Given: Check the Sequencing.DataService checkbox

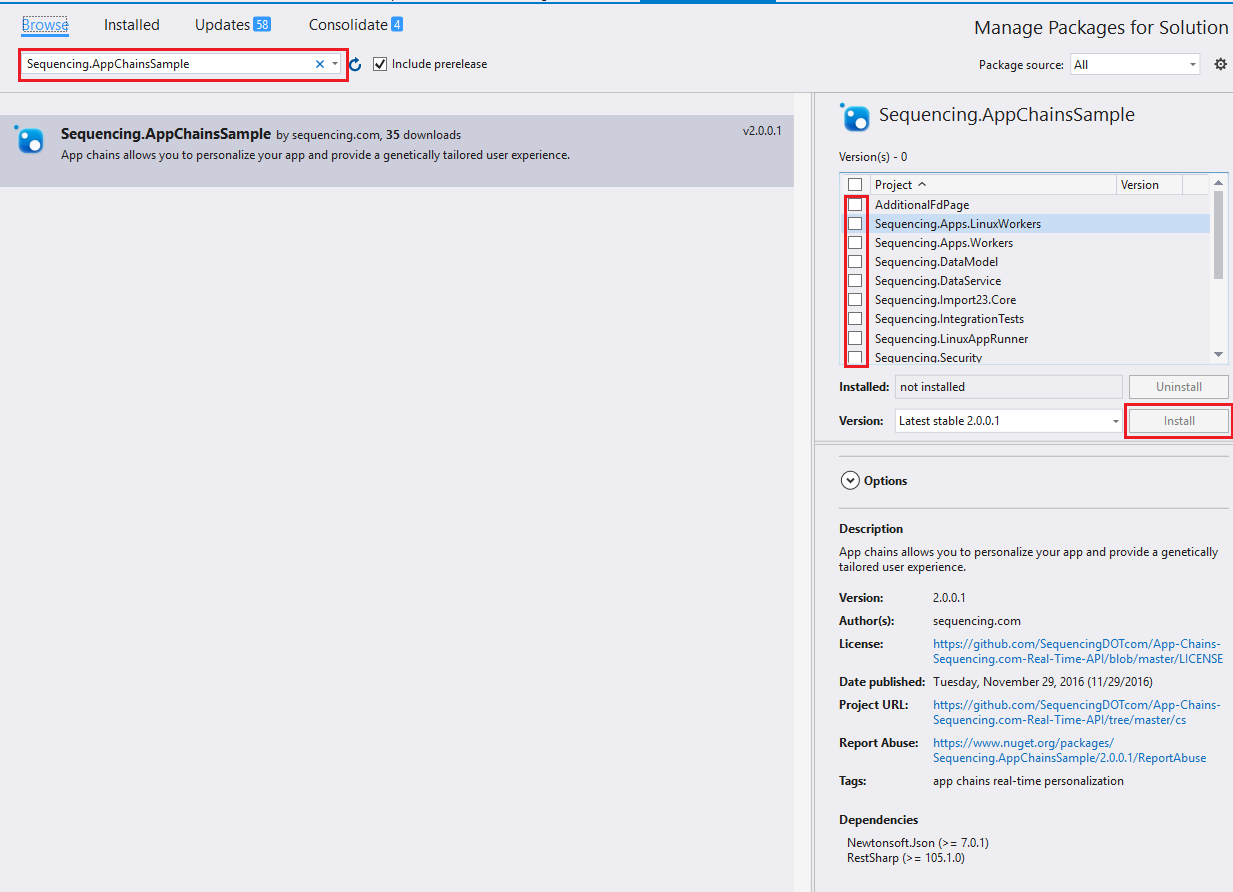Looking at the screenshot, I should pos(855,281).
